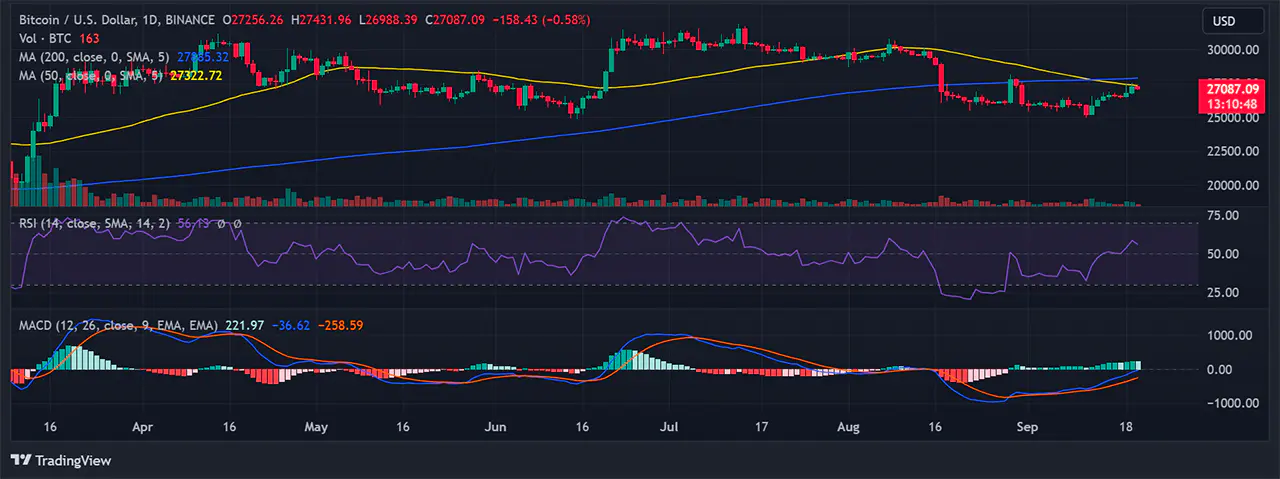Click the volume value 163
The height and width of the screenshot is (479, 1280).
[x=89, y=38]
